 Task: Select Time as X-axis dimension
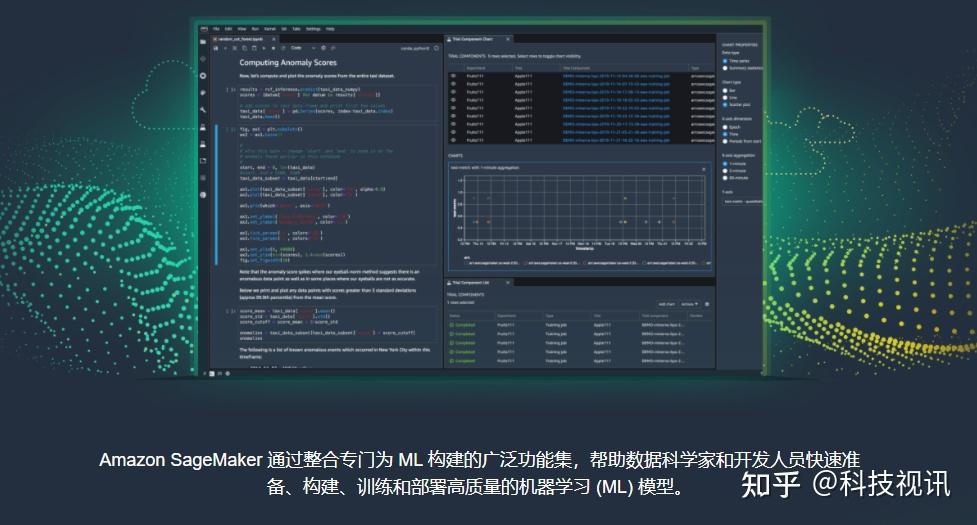pyautogui.click(x=725, y=134)
